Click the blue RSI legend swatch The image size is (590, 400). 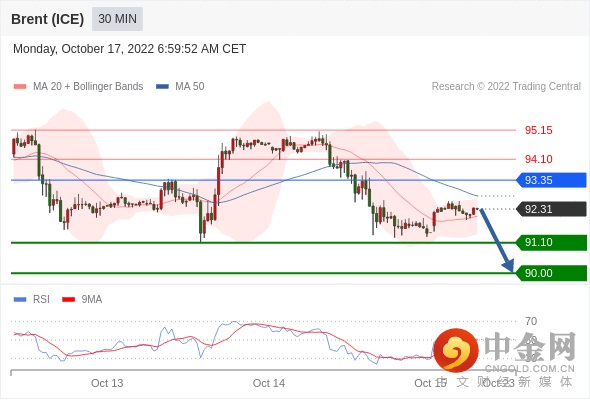(20, 300)
